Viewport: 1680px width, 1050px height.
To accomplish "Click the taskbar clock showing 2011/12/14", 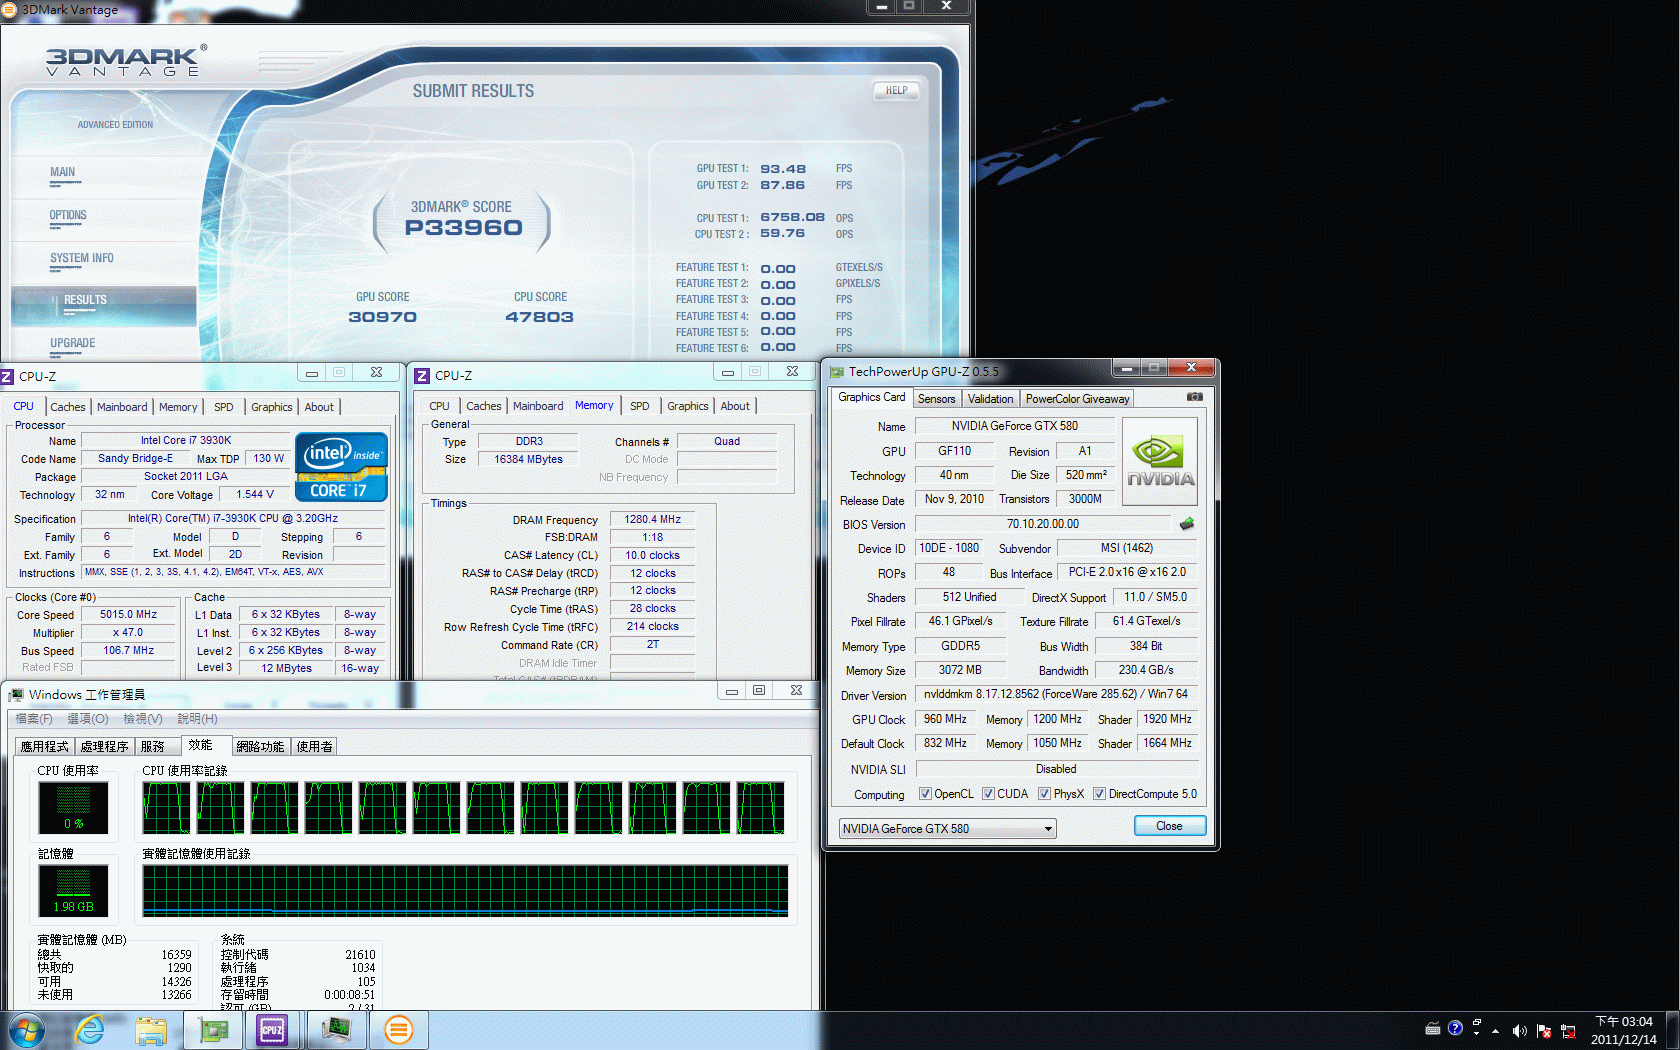I will tap(1623, 1030).
